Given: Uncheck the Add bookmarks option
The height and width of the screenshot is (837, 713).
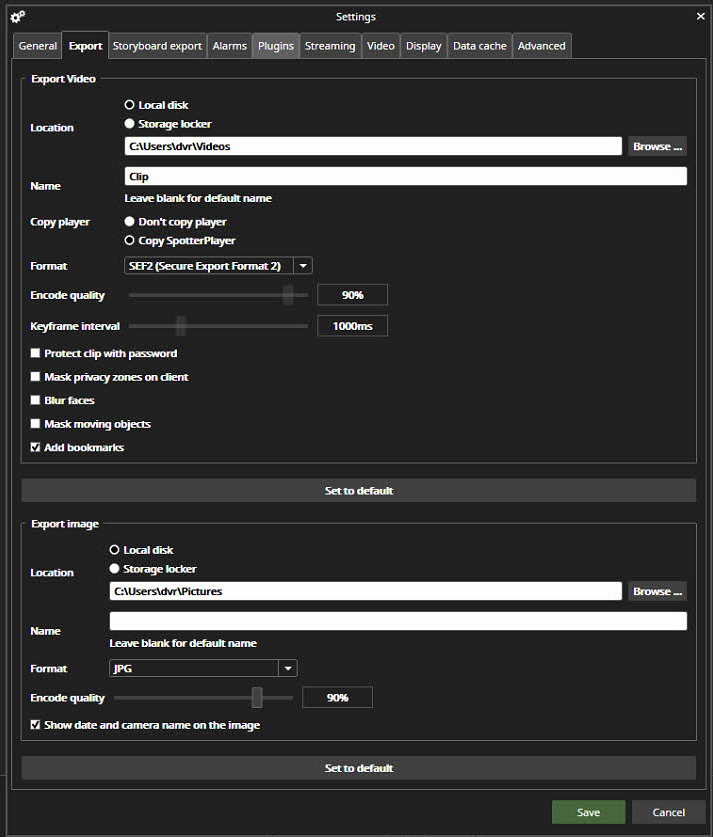Looking at the screenshot, I should (36, 448).
